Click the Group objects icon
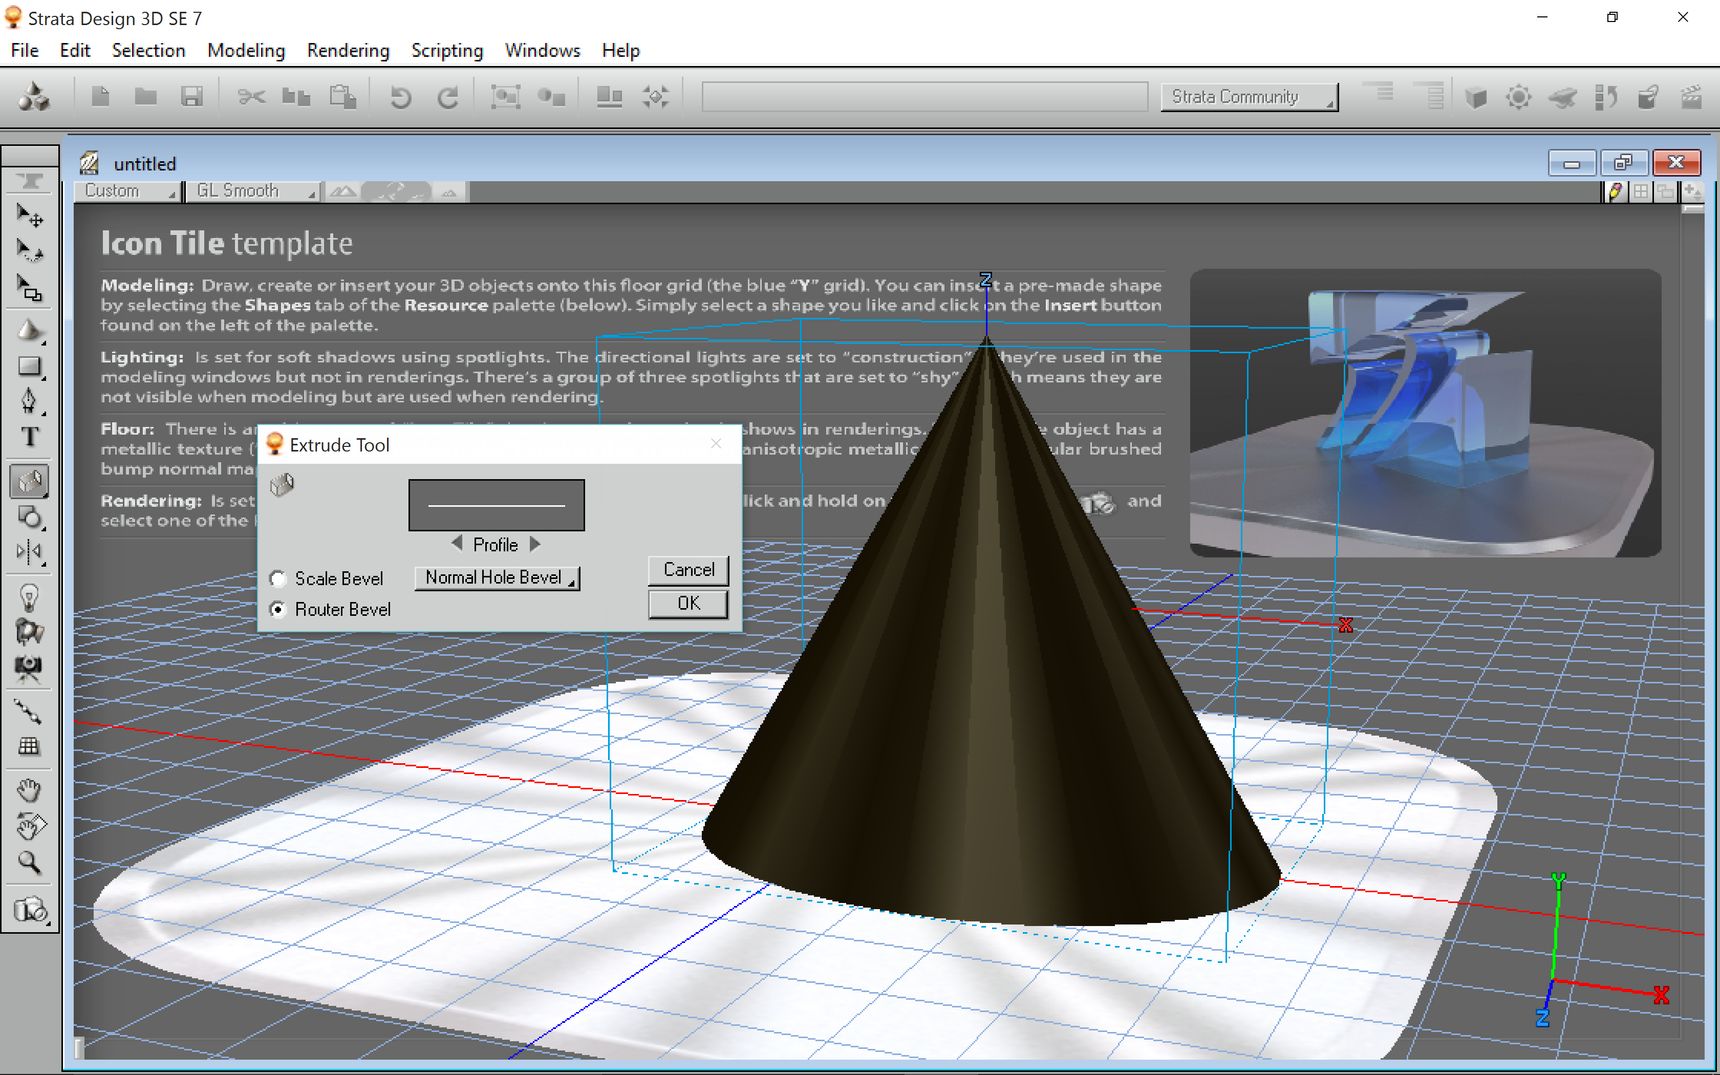The height and width of the screenshot is (1075, 1720). click(505, 96)
